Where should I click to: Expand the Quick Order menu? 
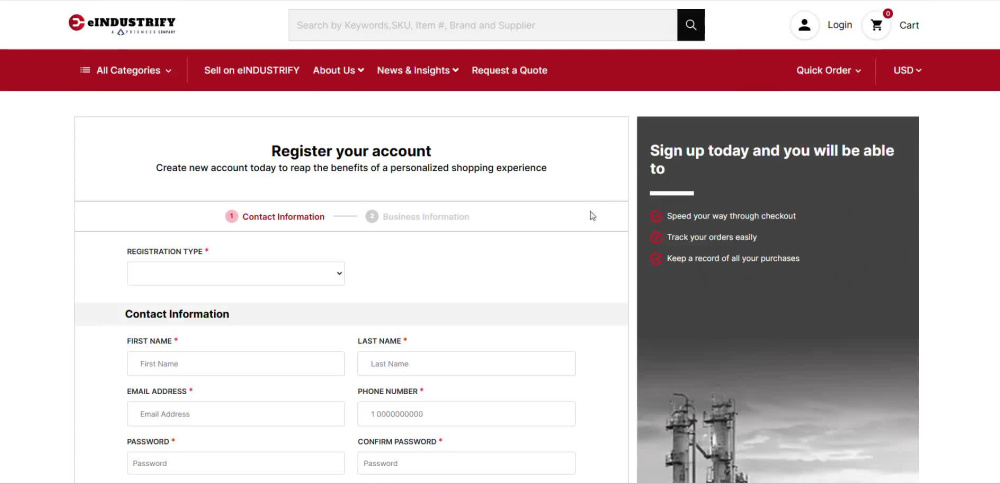(x=828, y=70)
